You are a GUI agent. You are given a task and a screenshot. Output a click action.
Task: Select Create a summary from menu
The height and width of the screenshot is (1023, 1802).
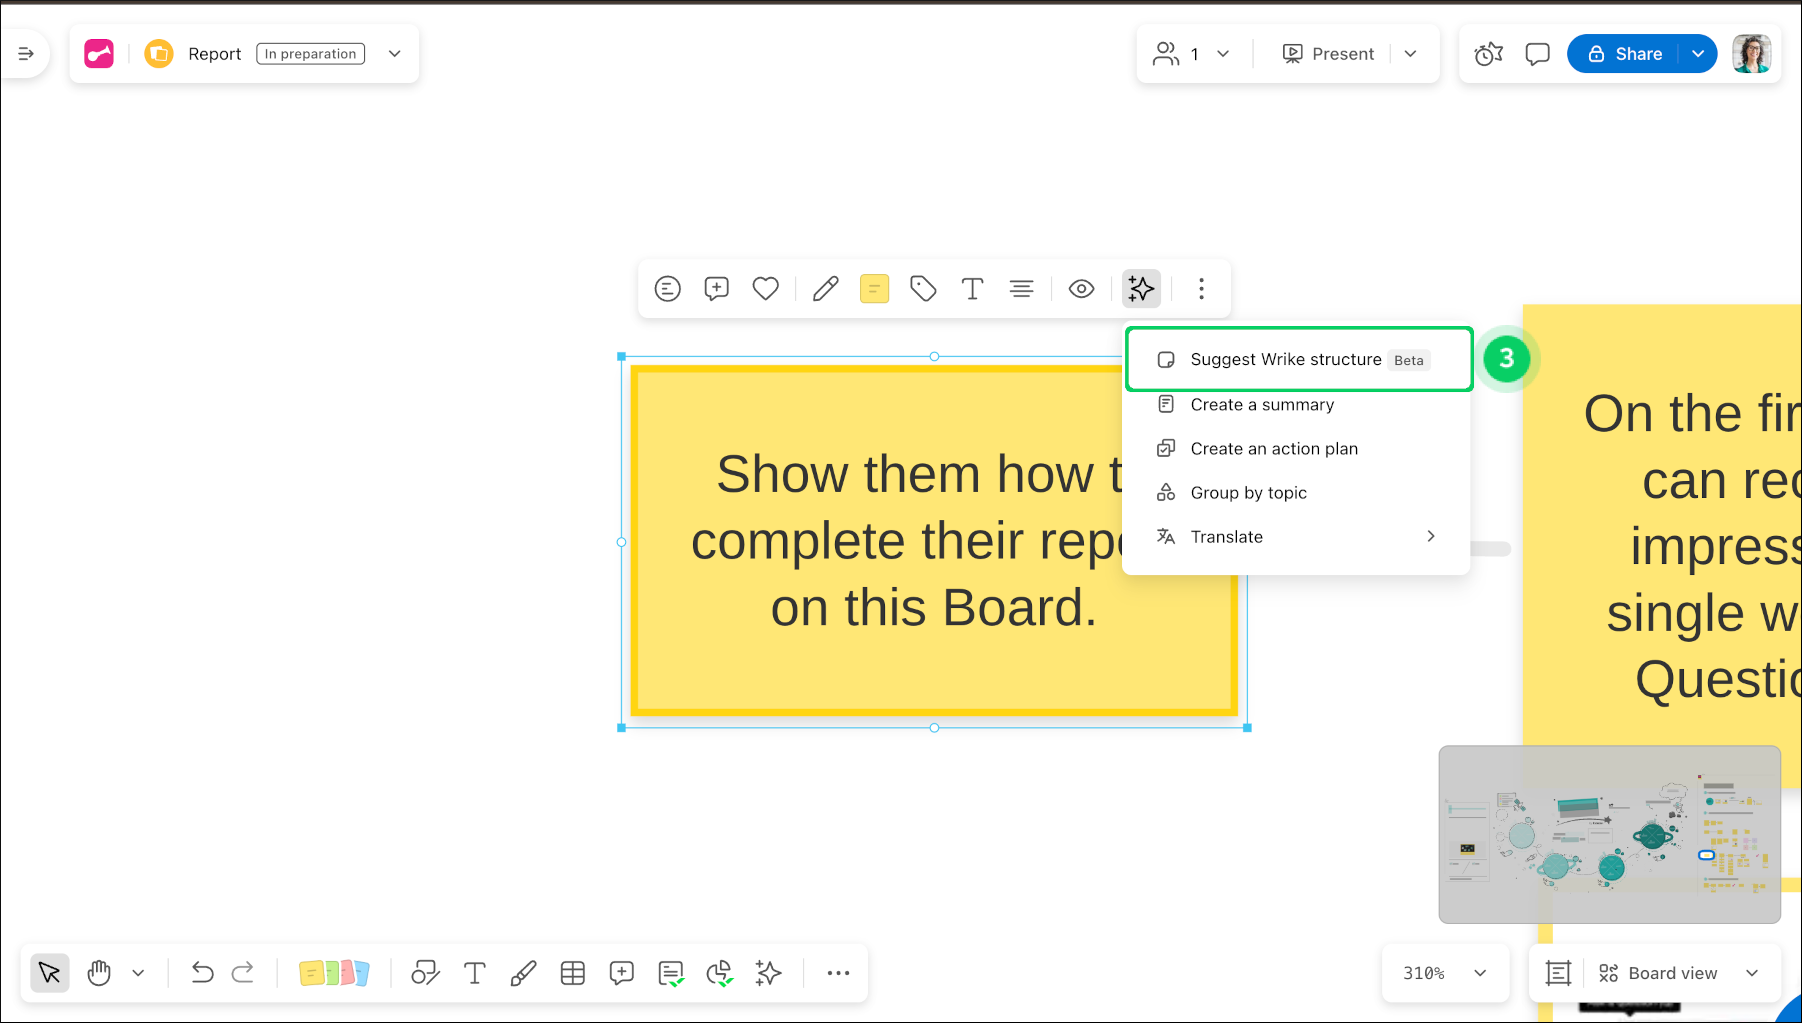pyautogui.click(x=1262, y=405)
